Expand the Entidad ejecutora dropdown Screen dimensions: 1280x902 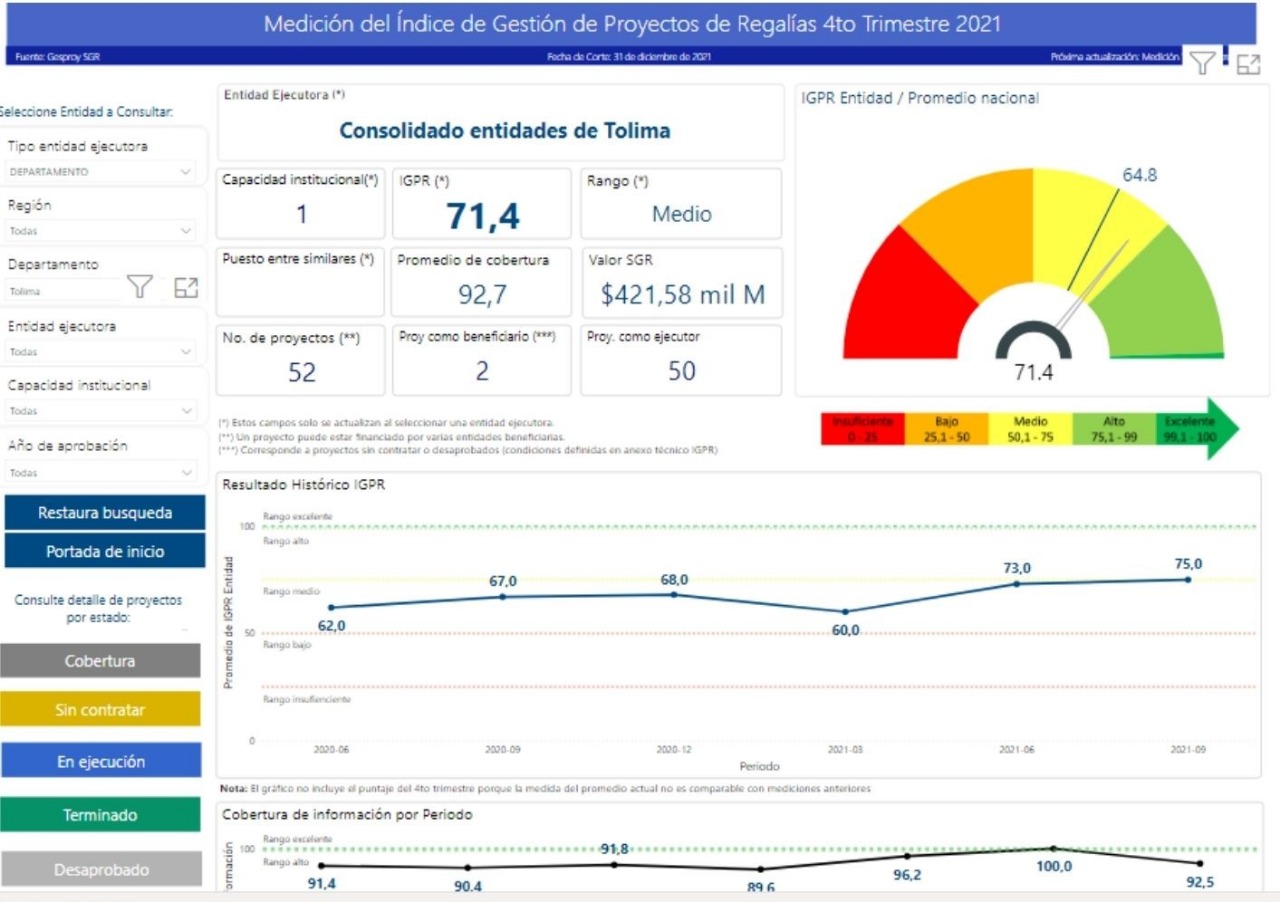pos(186,352)
